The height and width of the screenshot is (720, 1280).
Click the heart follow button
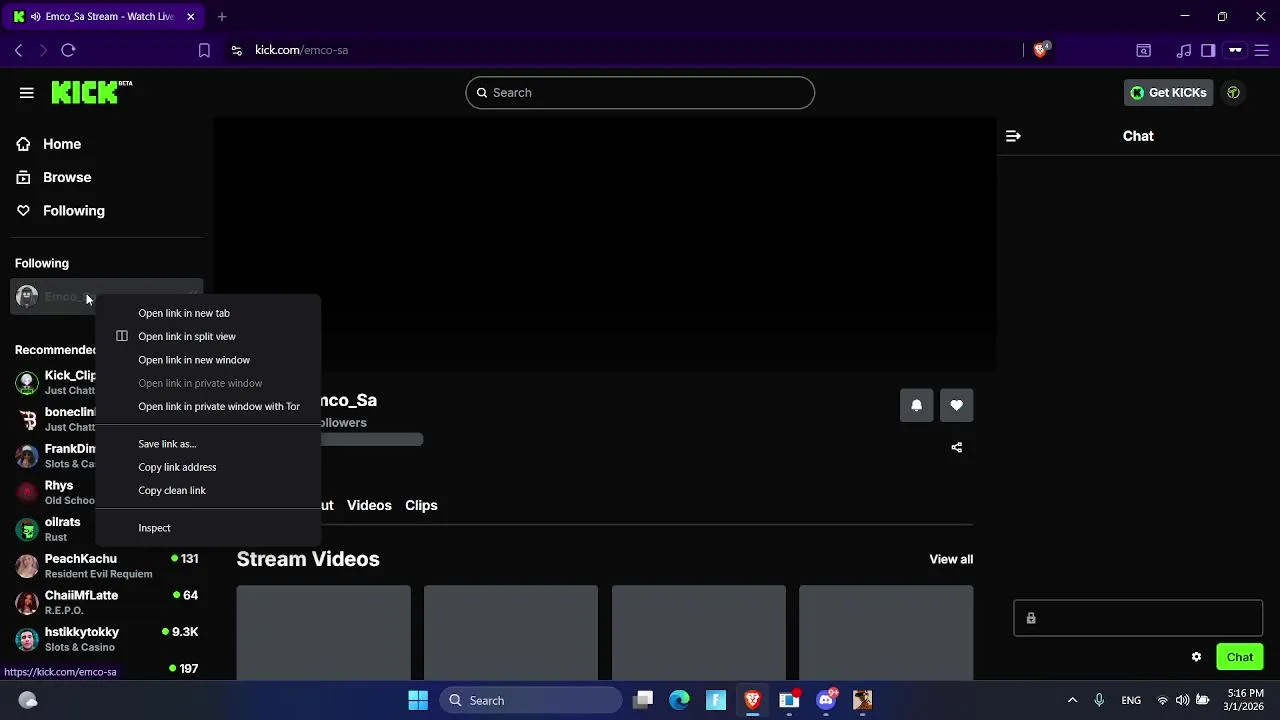(x=956, y=405)
